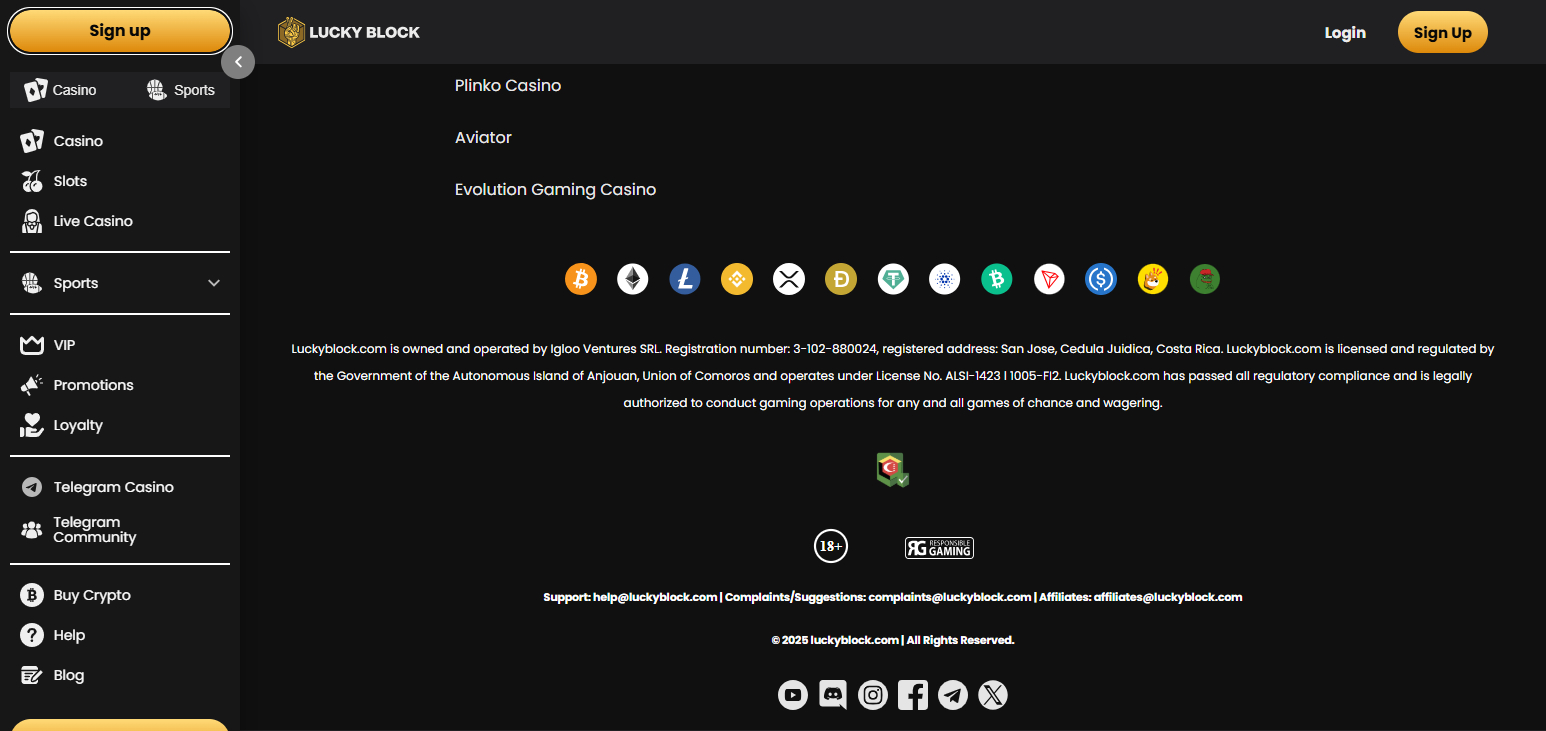Click the complaints@luckyblock.com email
Viewport: 1546px width, 731px height.
pyautogui.click(x=950, y=597)
